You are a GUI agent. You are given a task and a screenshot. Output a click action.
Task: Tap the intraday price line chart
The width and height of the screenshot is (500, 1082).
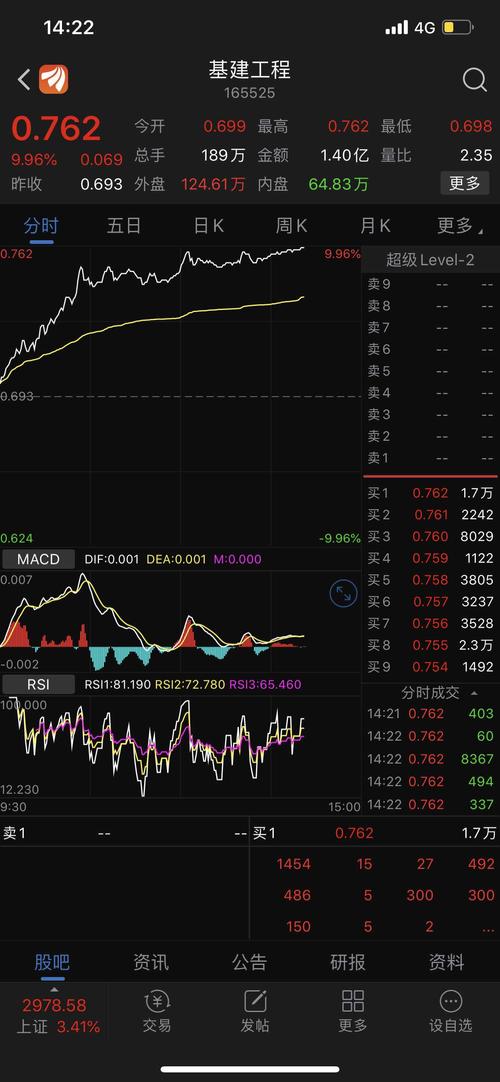click(x=181, y=397)
